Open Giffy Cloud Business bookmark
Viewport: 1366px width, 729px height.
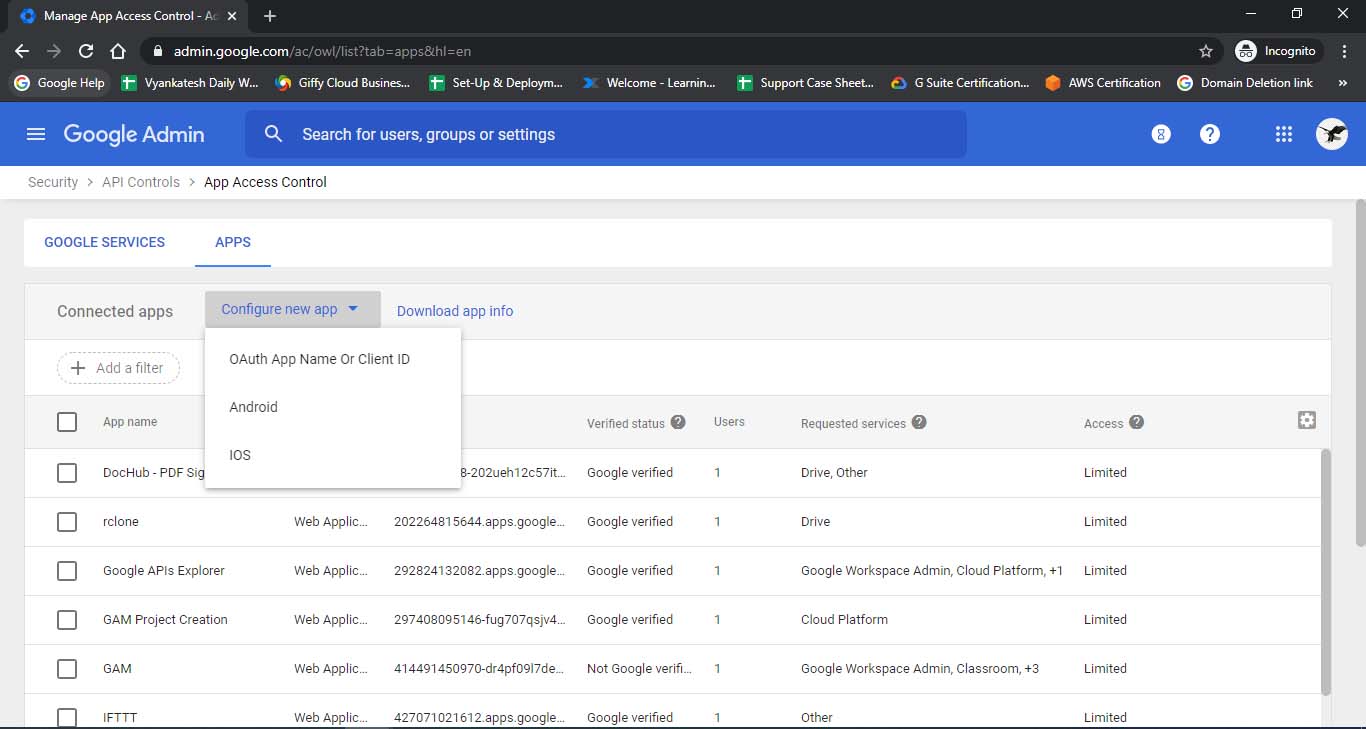pos(343,83)
